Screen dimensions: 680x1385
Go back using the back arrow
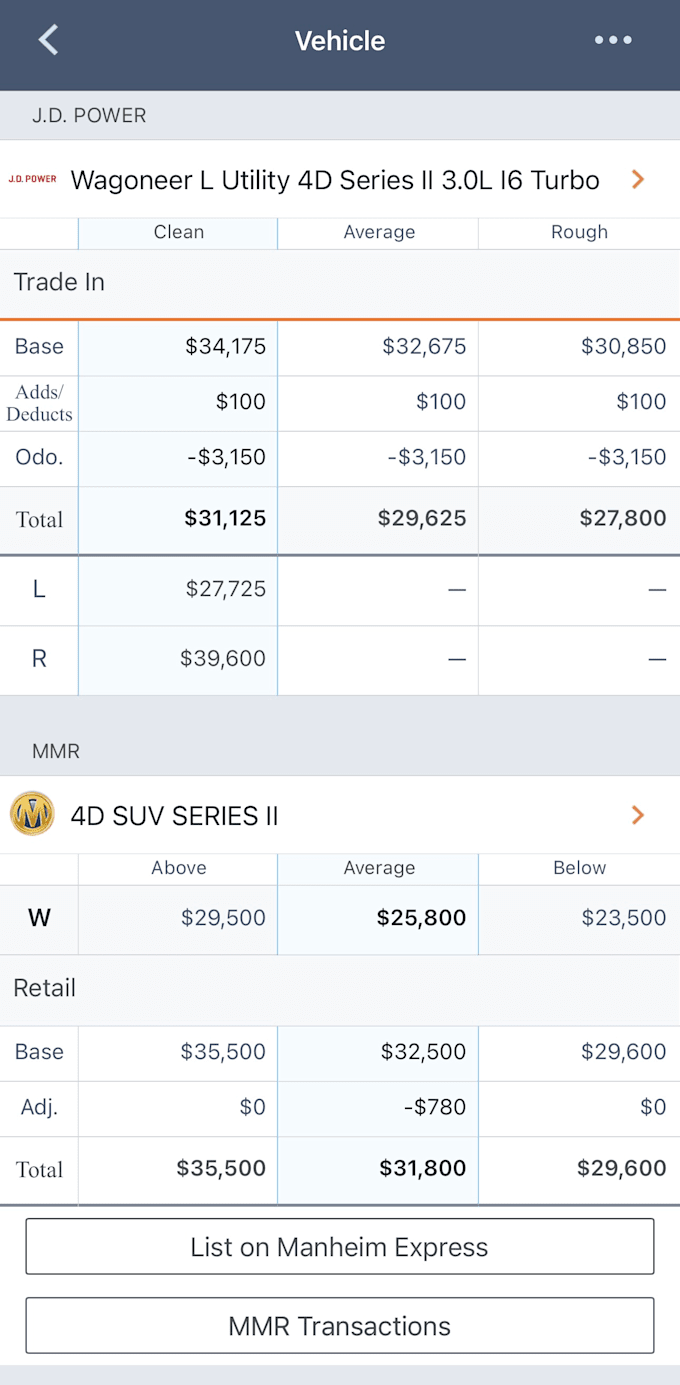pos(48,40)
